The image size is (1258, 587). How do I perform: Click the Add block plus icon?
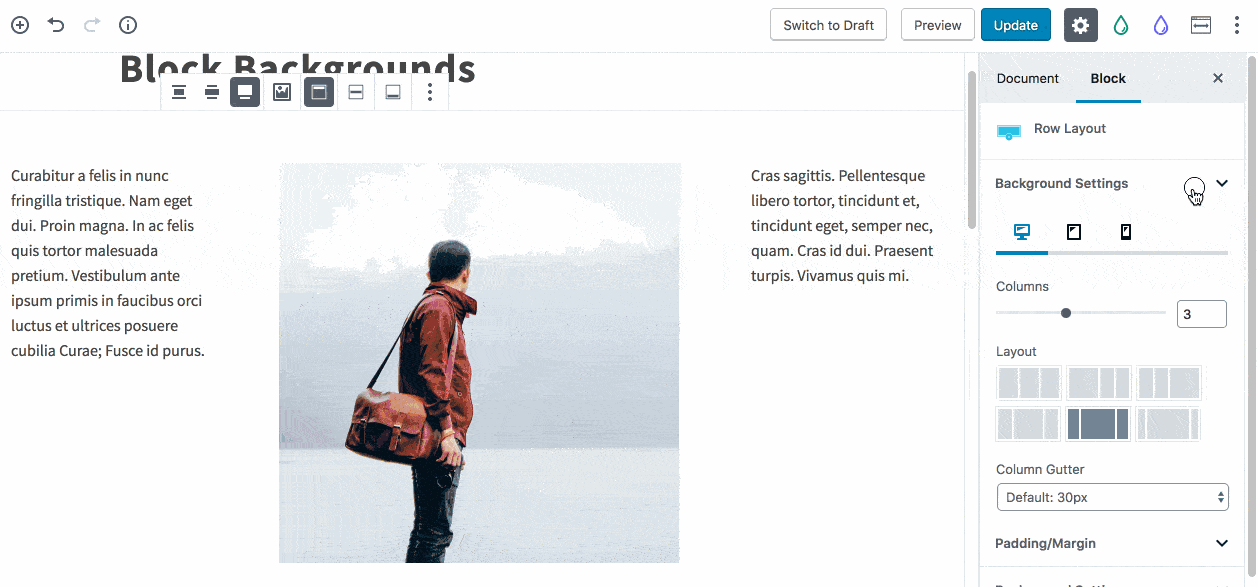20,25
